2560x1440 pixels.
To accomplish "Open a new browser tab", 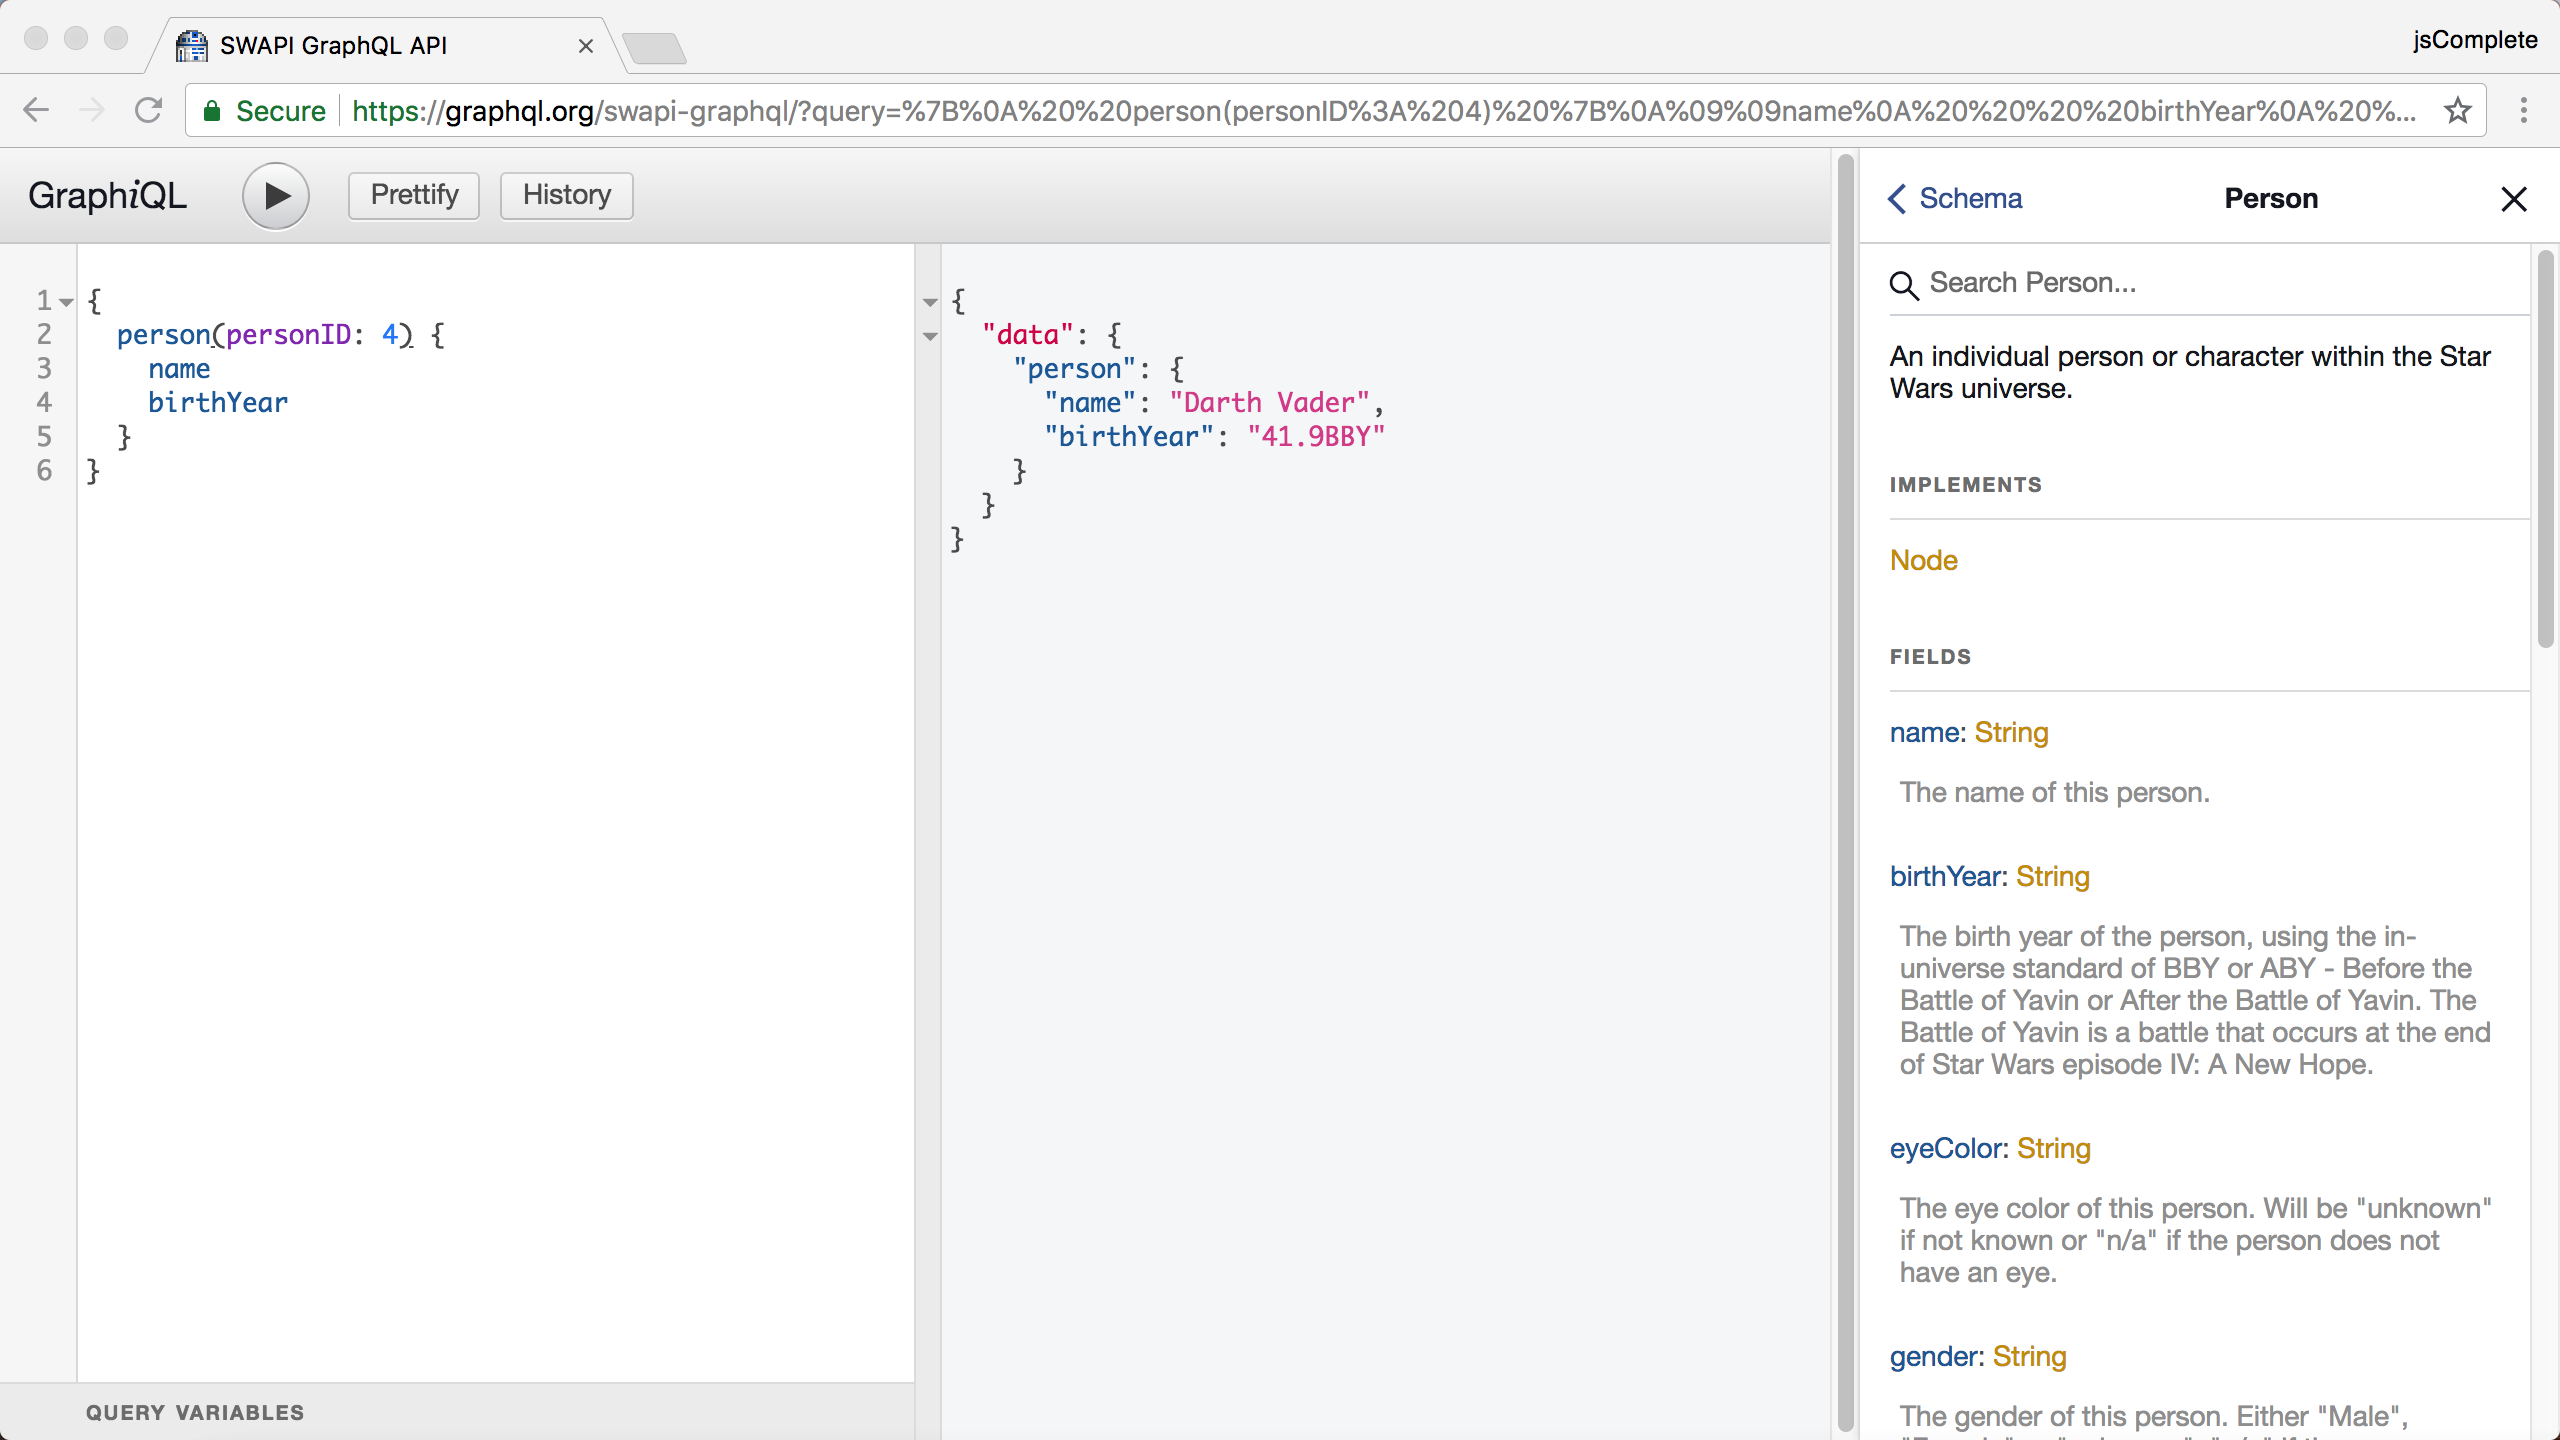I will point(654,48).
